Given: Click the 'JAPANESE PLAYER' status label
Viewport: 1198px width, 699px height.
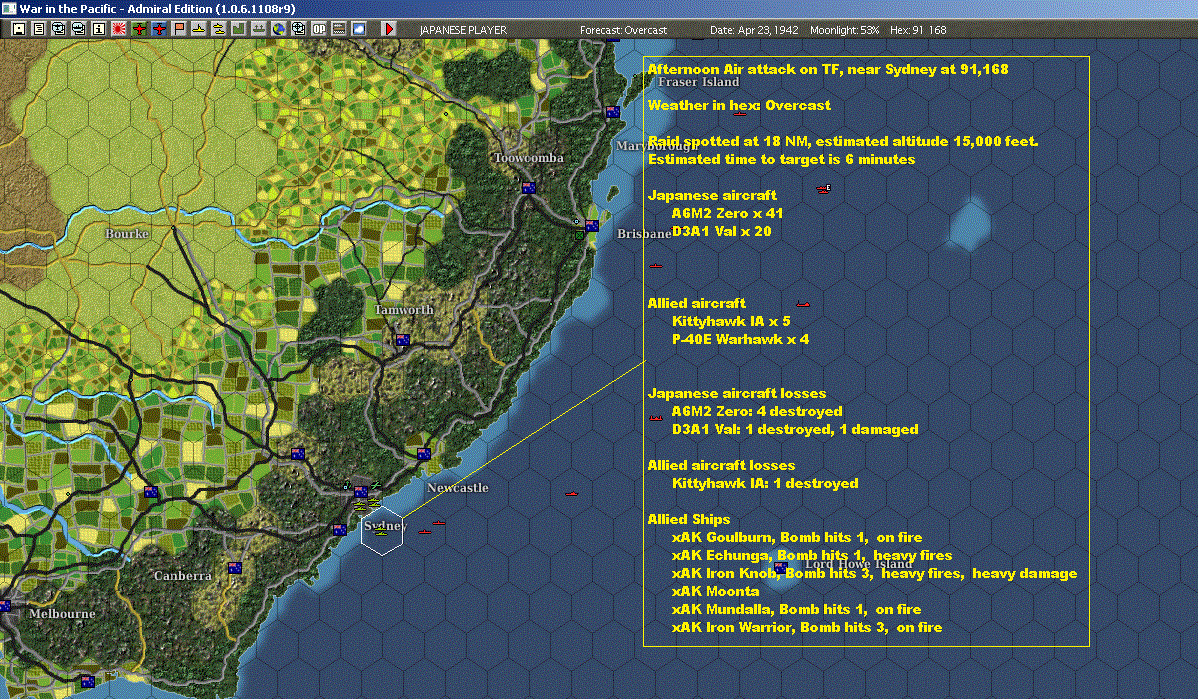Looking at the screenshot, I should click(463, 30).
